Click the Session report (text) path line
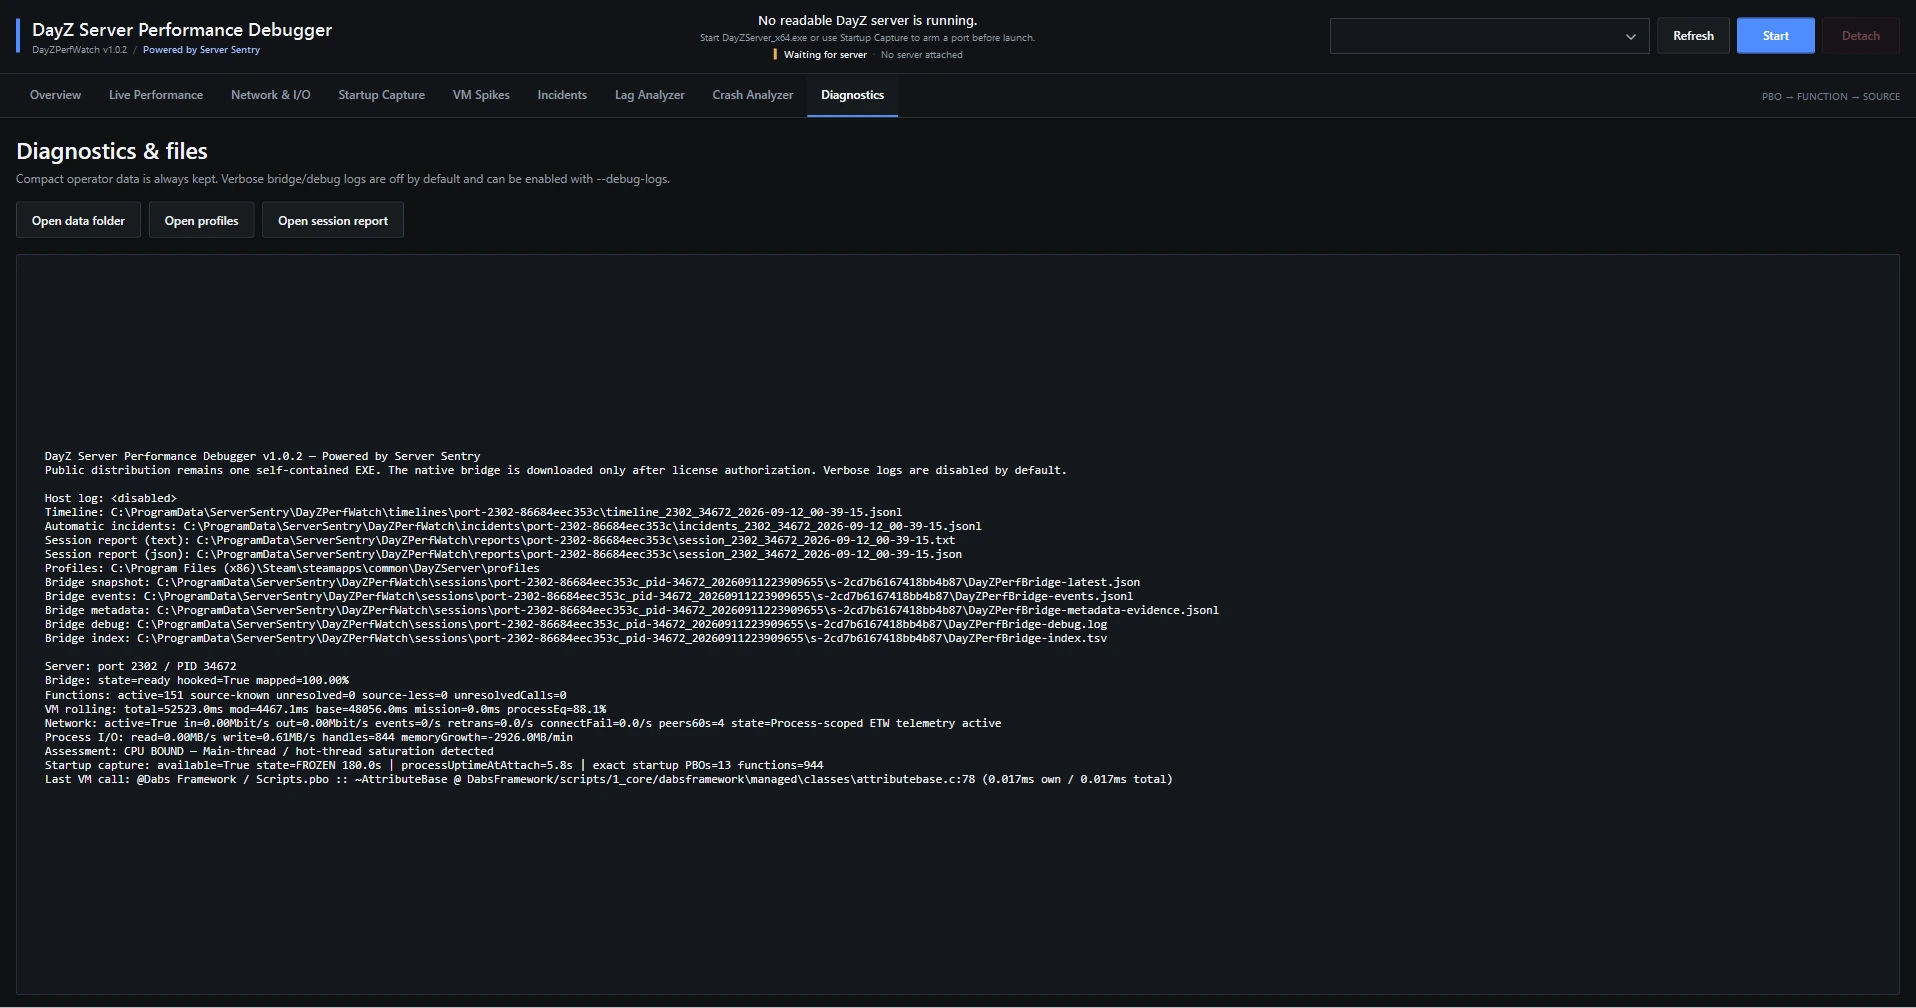 [x=499, y=540]
